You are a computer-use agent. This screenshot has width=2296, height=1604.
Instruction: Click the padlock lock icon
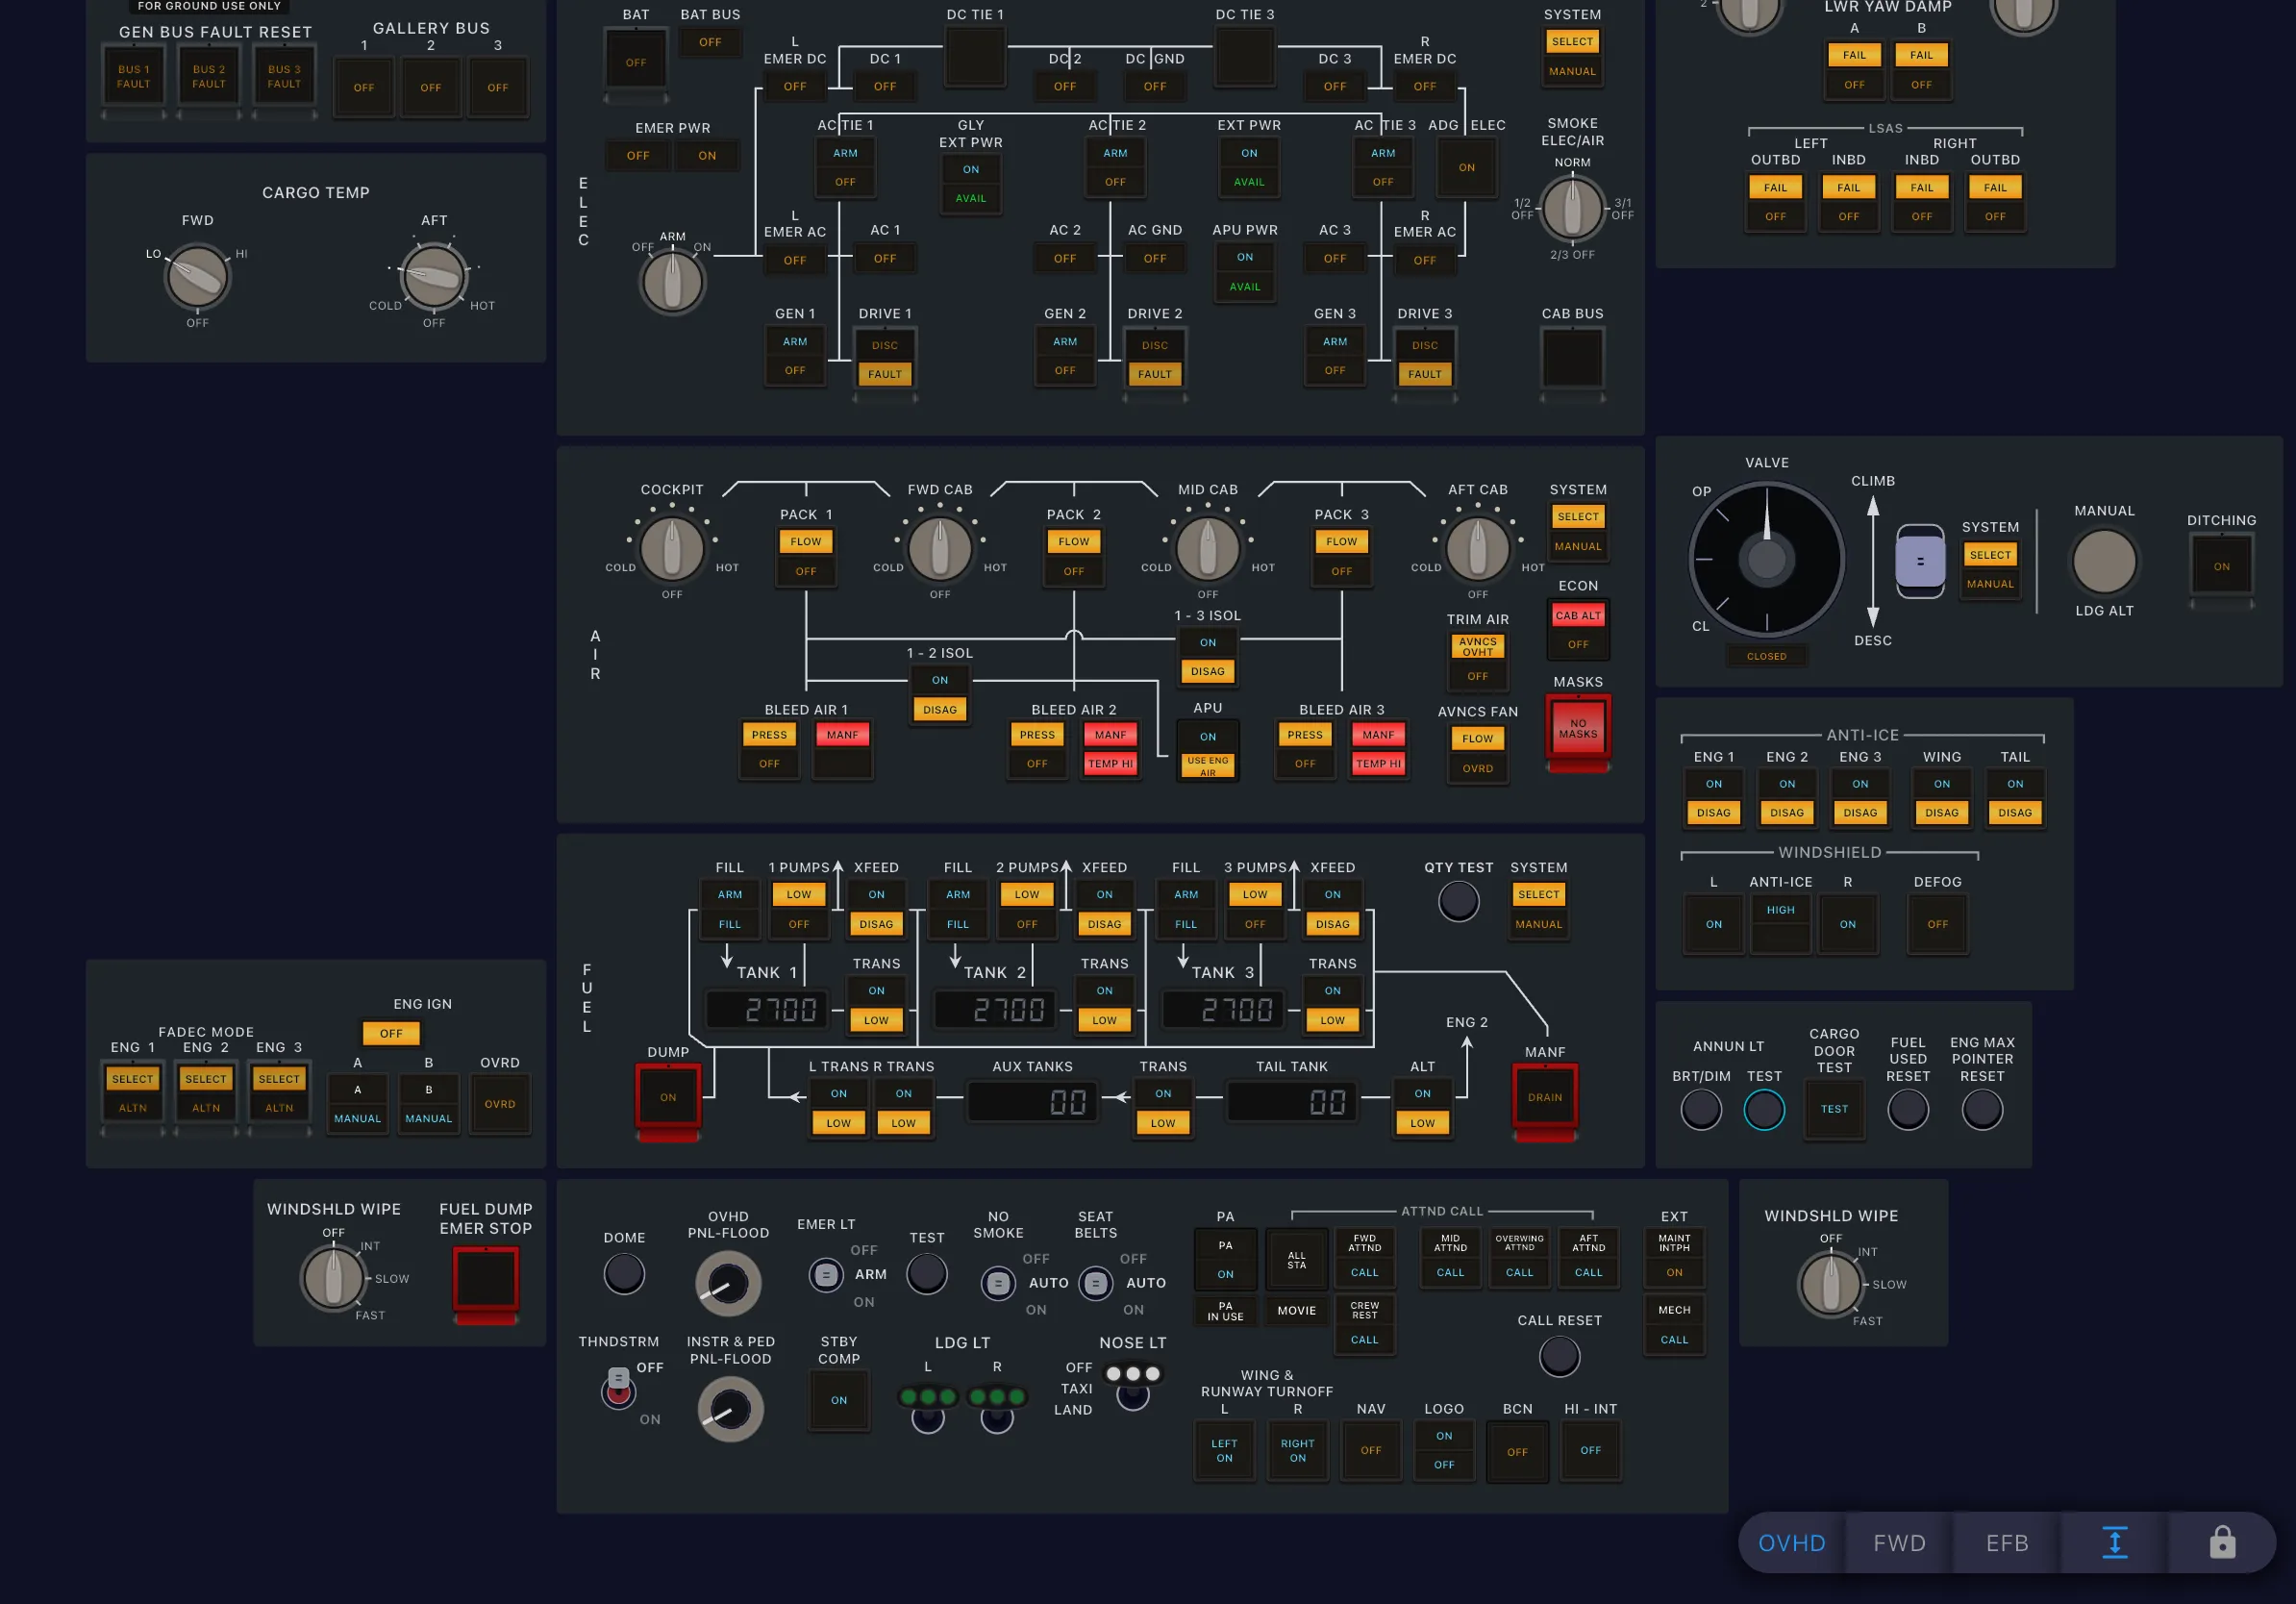pos(2222,1542)
